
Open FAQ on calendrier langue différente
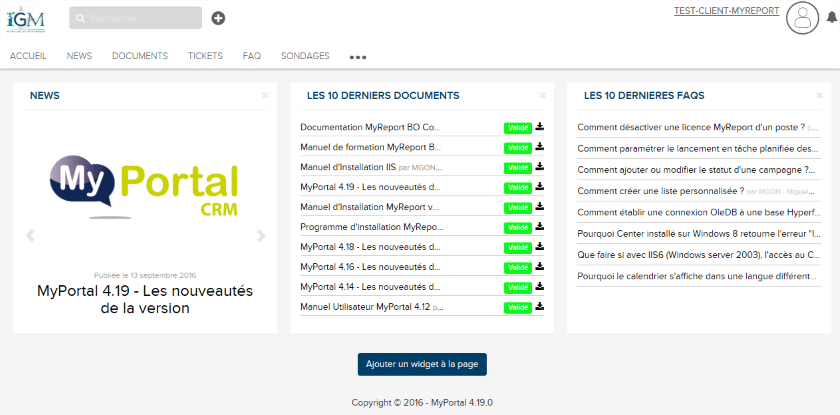pos(697,276)
